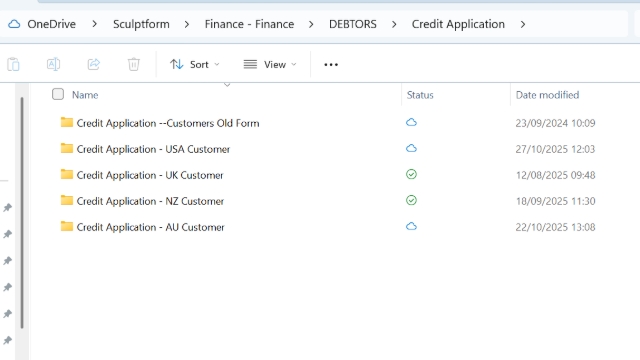Expand chevron after DEBTORS breadcrumb
Viewport: 640px width, 360px height.
click(394, 24)
